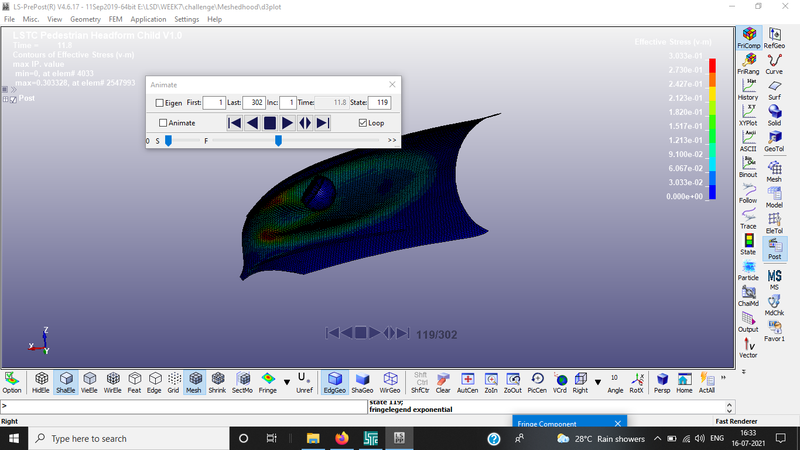Select the EdgGeo edge geometry icon

[x=335, y=383]
